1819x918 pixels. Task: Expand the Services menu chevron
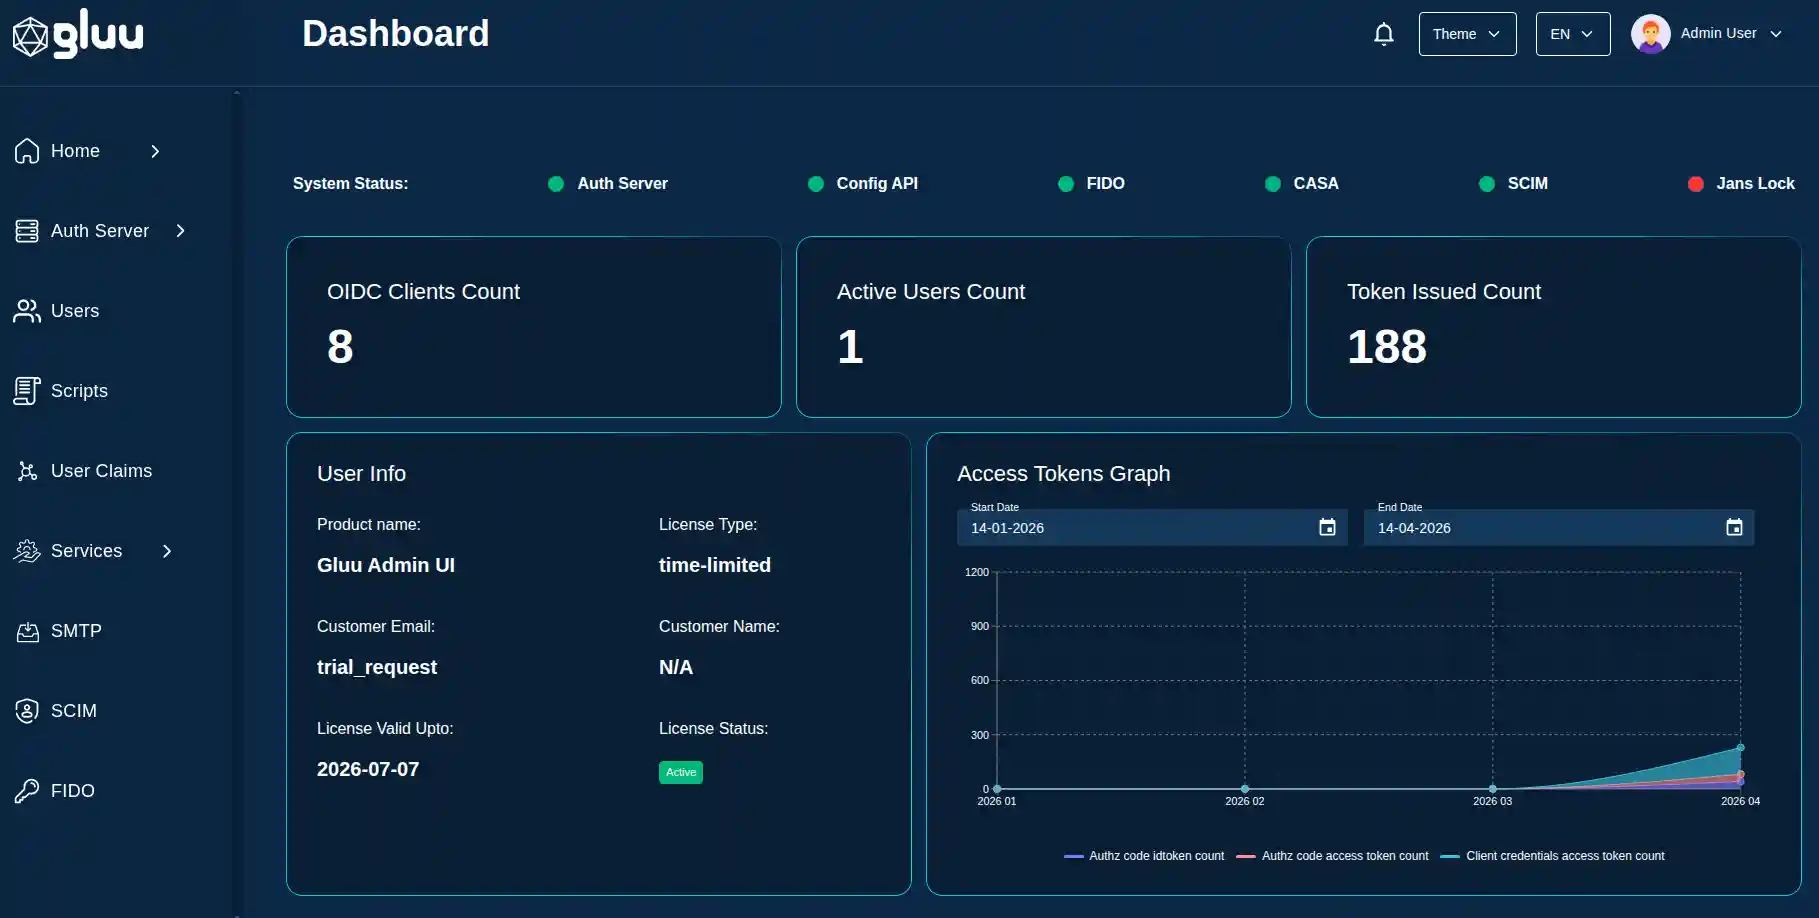(x=167, y=551)
